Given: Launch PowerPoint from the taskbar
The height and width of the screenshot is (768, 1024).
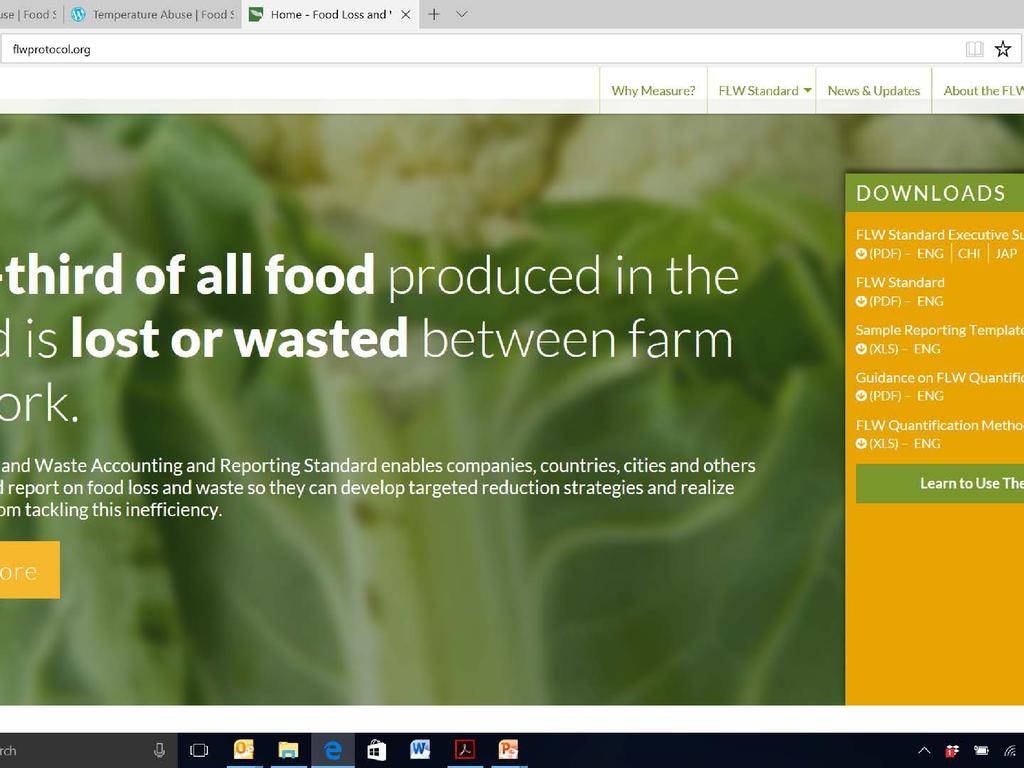Looking at the screenshot, I should coord(508,750).
